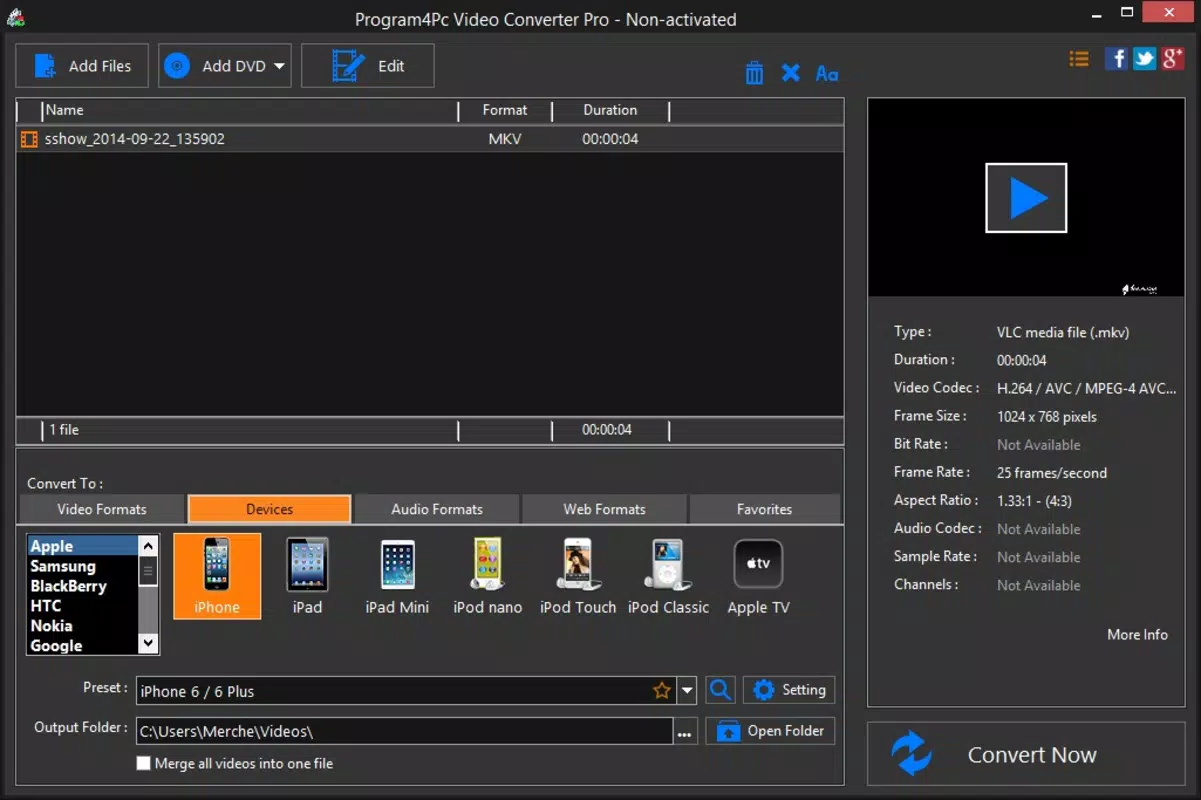Click the Open Folder button

[770, 731]
